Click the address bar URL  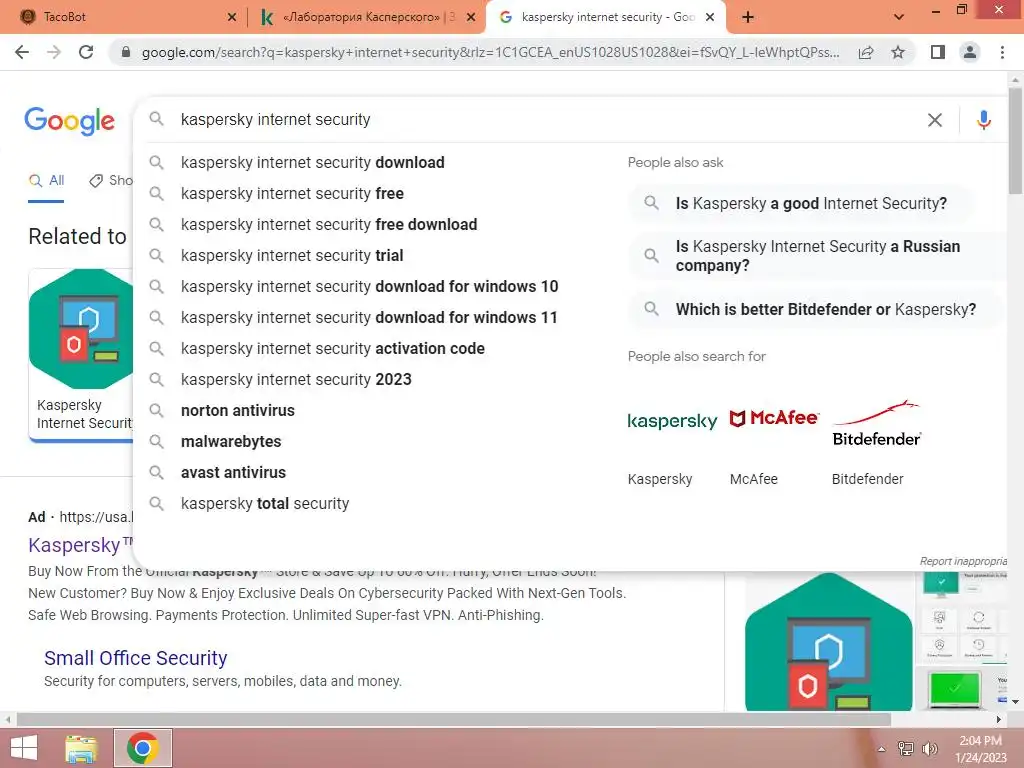[x=490, y=52]
